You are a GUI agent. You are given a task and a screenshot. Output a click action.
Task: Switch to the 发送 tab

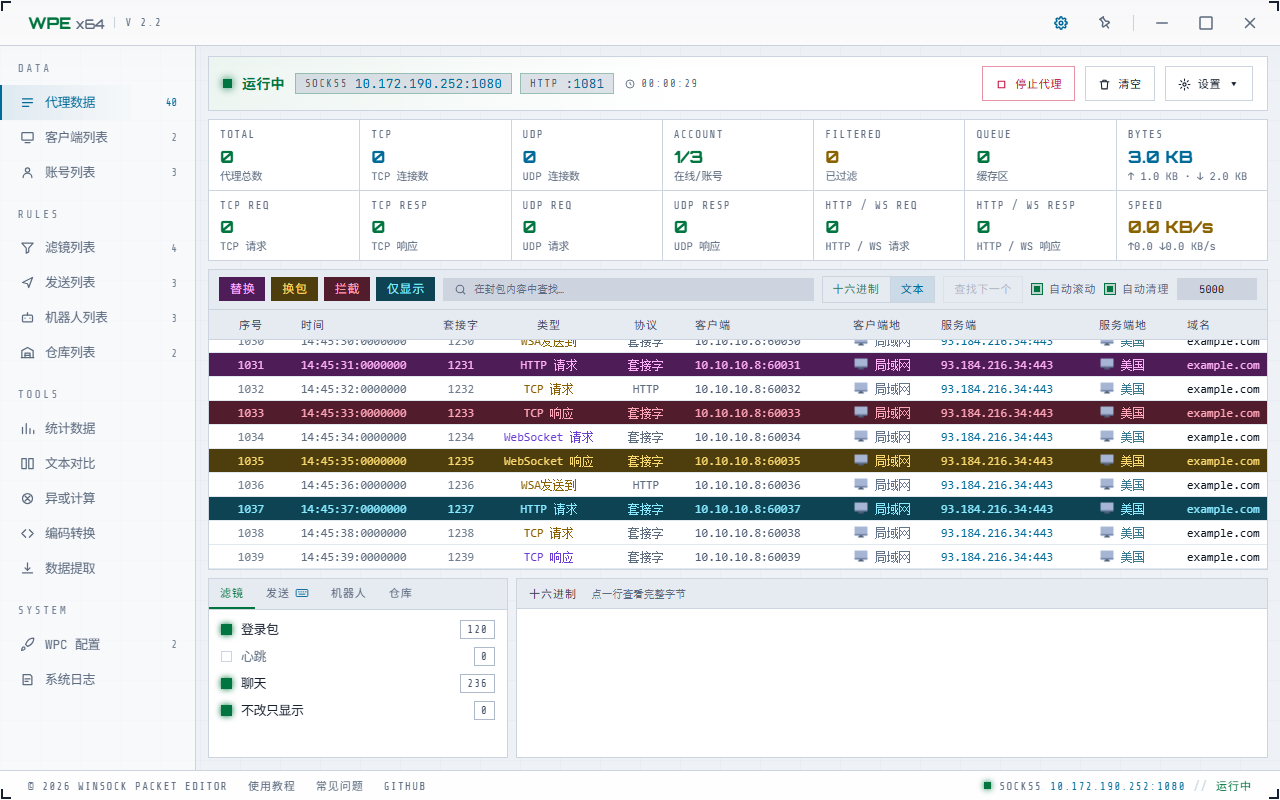[287, 593]
